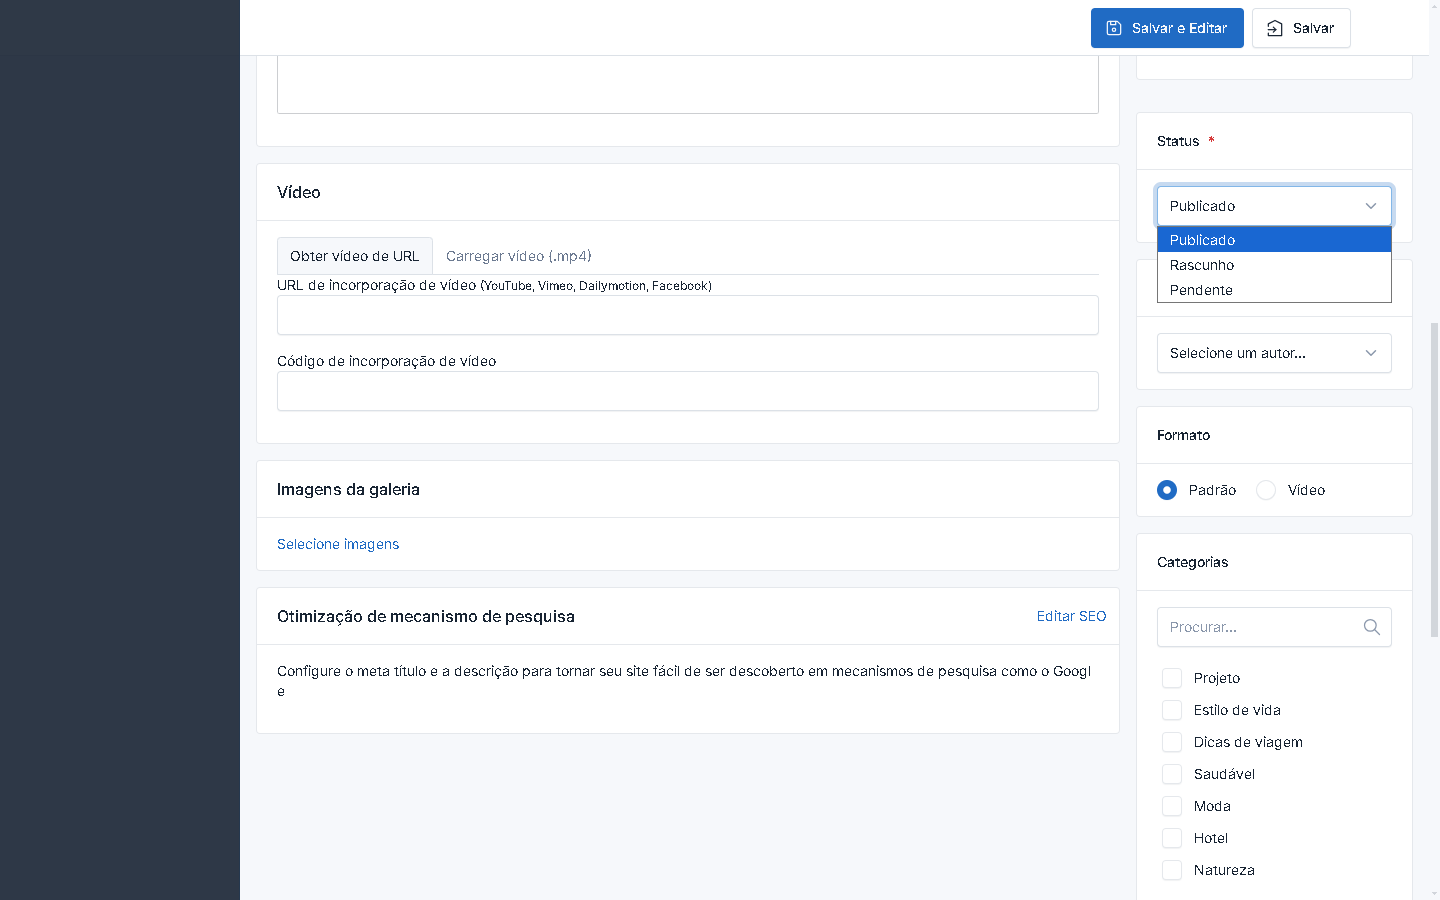Tick the Dicas de viagem checkbox

[1172, 742]
